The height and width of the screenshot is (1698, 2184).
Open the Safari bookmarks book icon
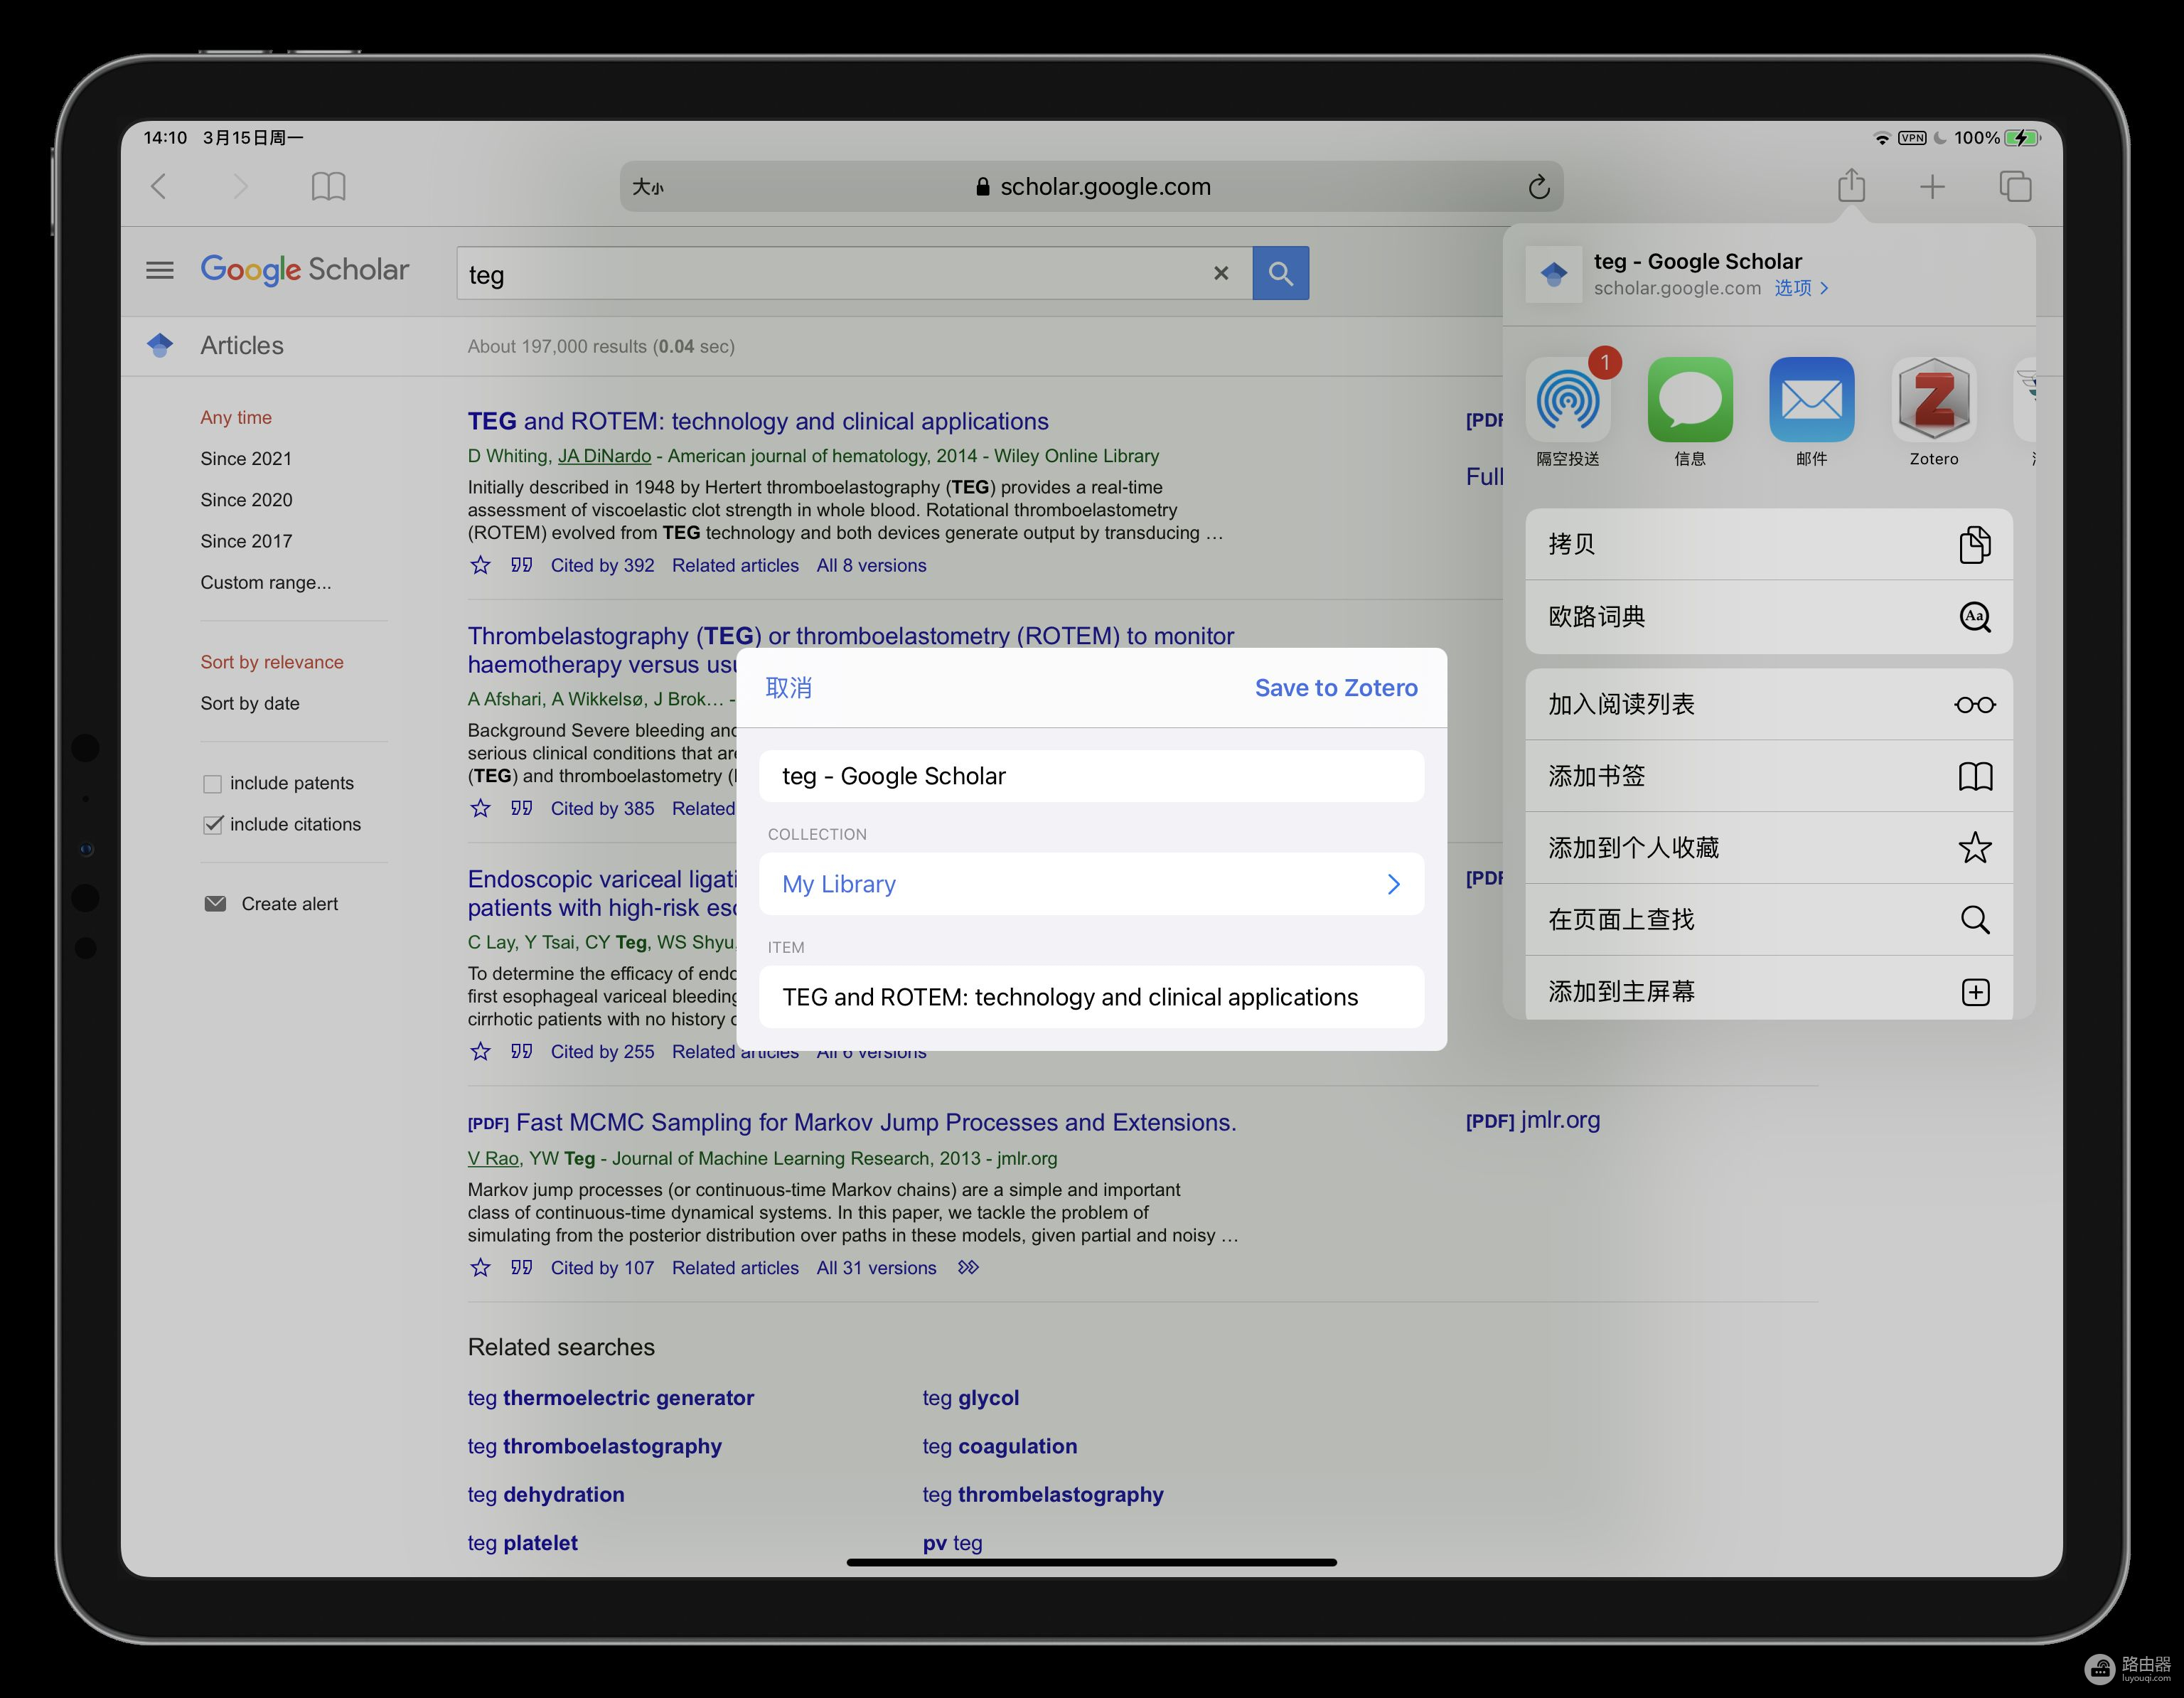tap(328, 186)
